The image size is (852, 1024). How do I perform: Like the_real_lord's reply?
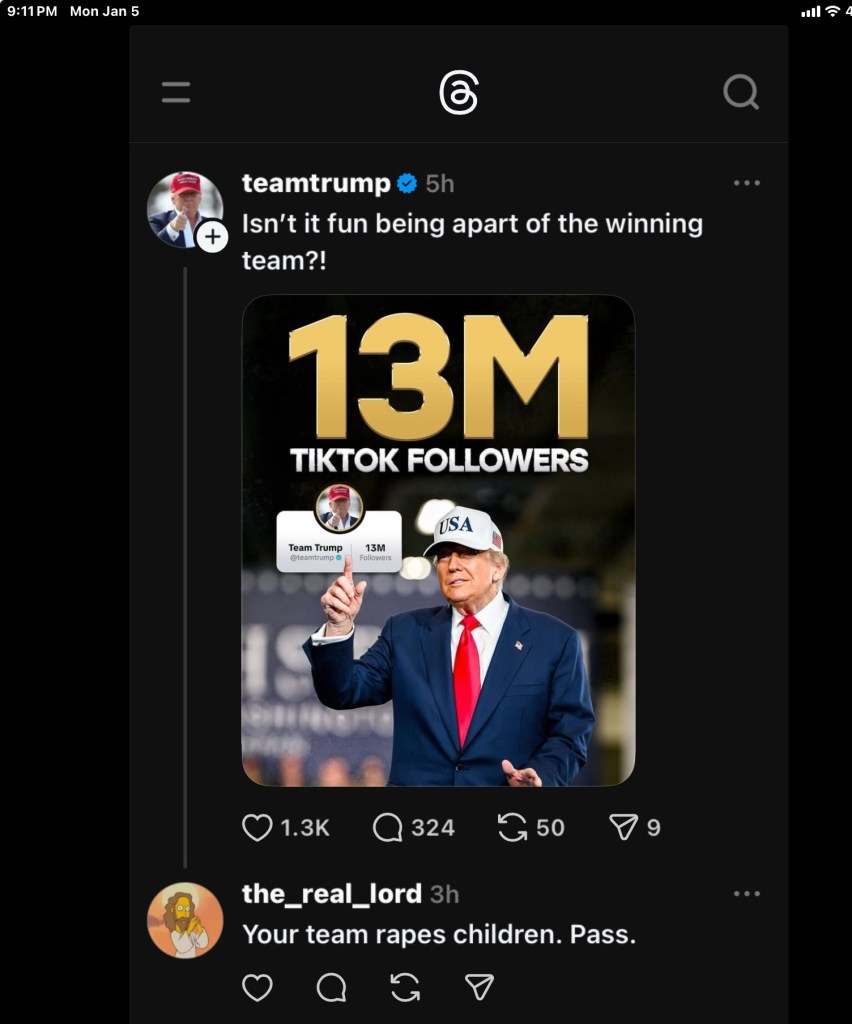click(258, 988)
